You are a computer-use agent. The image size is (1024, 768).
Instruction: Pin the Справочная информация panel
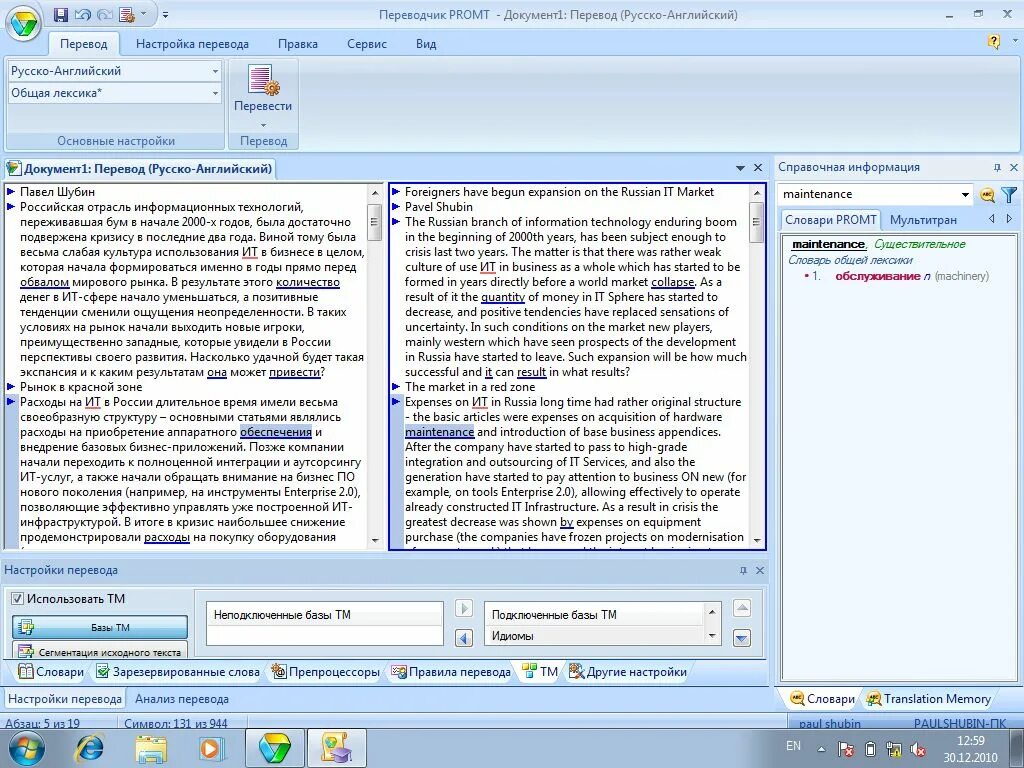tap(997, 167)
